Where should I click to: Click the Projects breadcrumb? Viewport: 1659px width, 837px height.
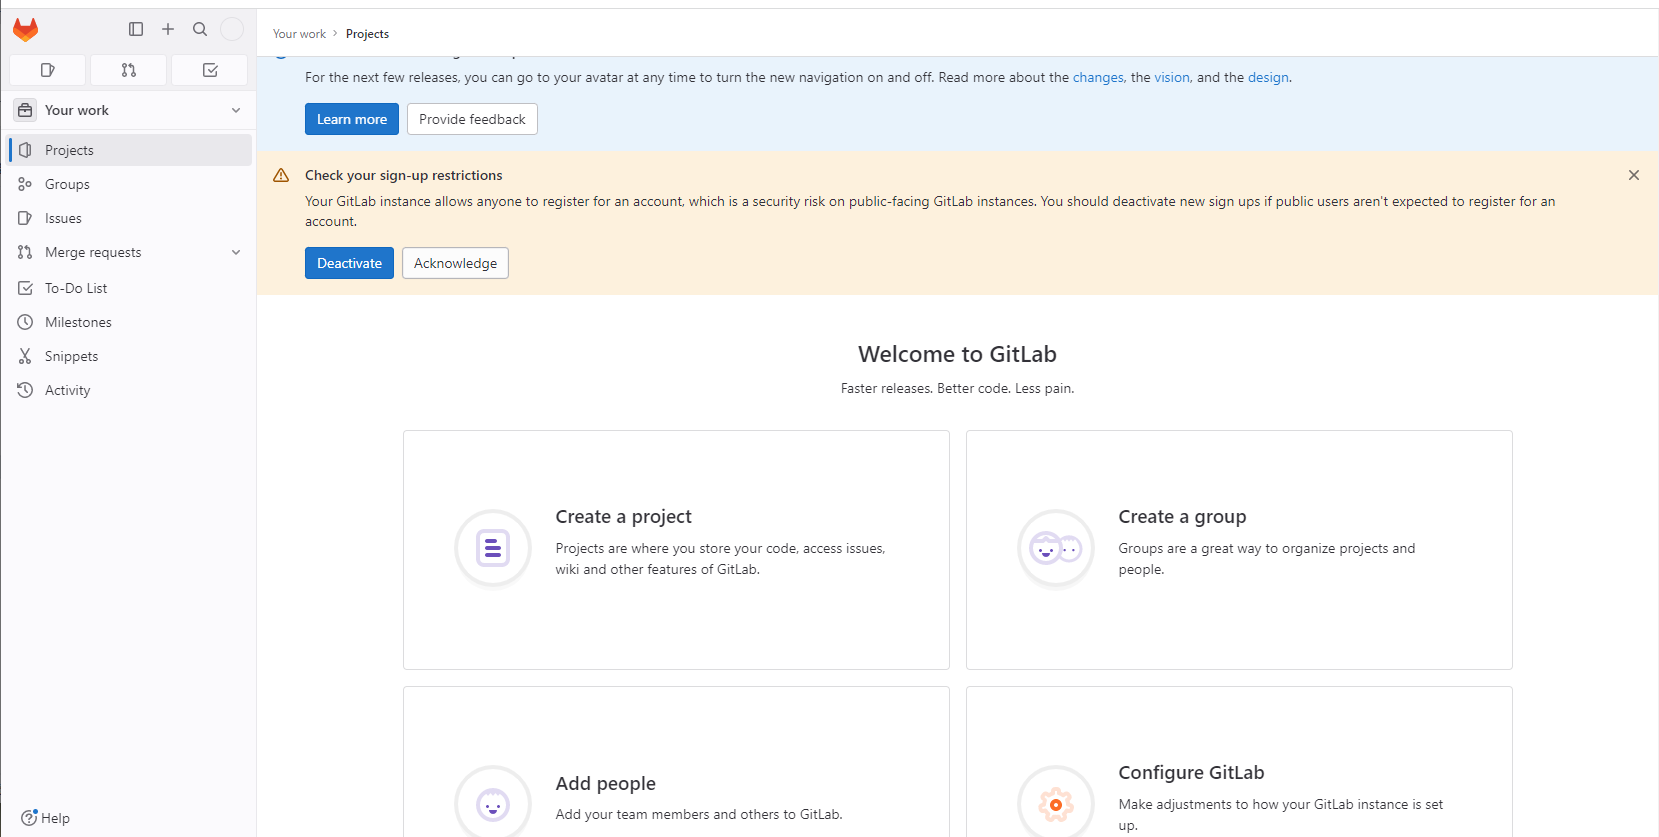pyautogui.click(x=367, y=34)
